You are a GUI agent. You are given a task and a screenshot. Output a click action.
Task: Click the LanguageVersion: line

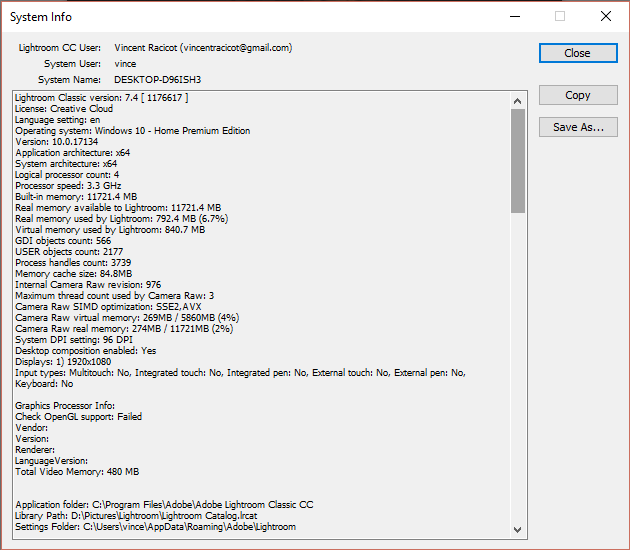coord(51,461)
